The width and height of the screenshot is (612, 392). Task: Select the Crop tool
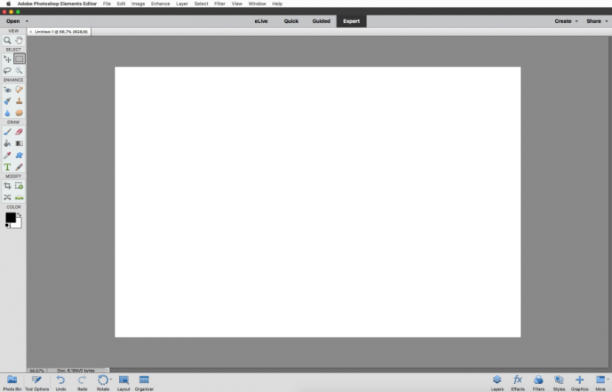[x=7, y=186]
